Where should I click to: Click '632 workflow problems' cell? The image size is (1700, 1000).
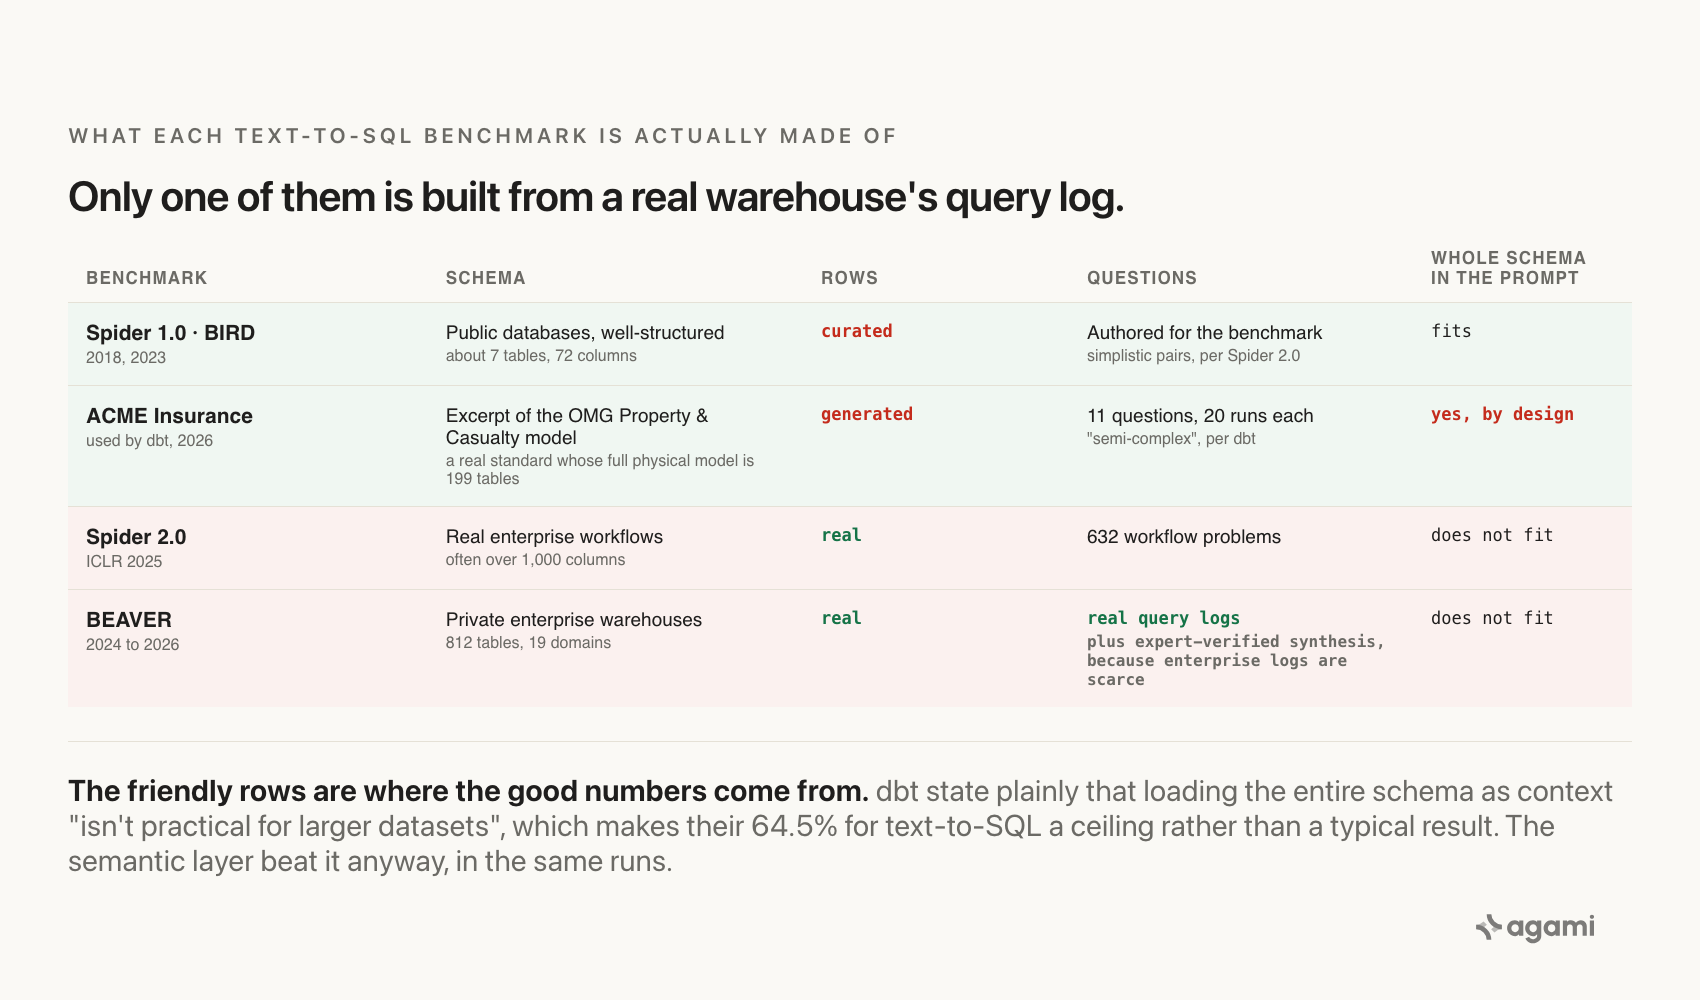[1184, 537]
